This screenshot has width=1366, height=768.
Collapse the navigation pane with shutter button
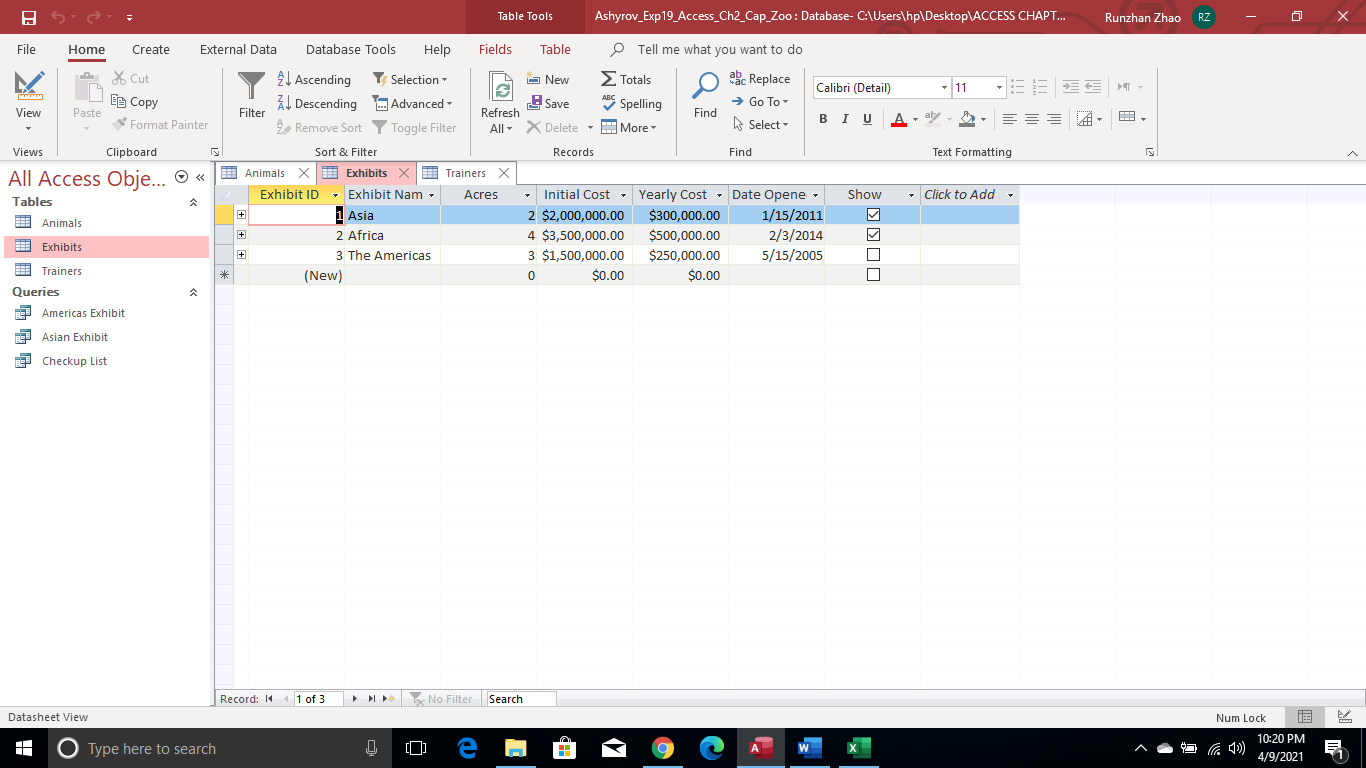[x=200, y=178]
